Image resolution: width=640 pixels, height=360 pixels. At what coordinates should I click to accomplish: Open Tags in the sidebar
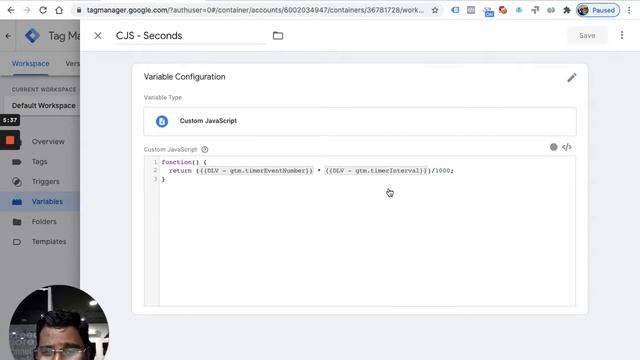pos(40,162)
